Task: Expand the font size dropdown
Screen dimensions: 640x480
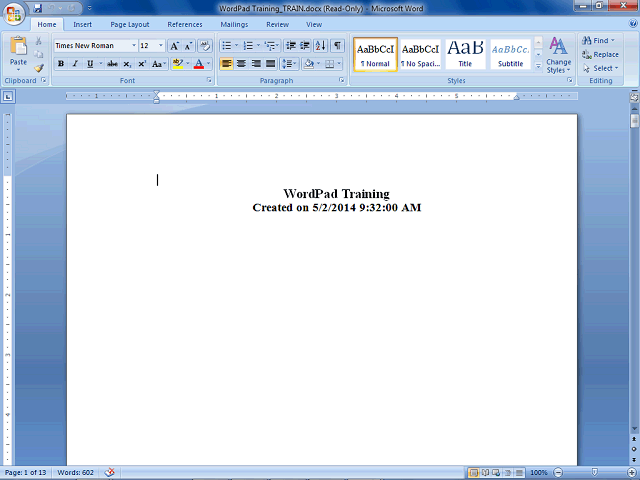Action: 161,45
